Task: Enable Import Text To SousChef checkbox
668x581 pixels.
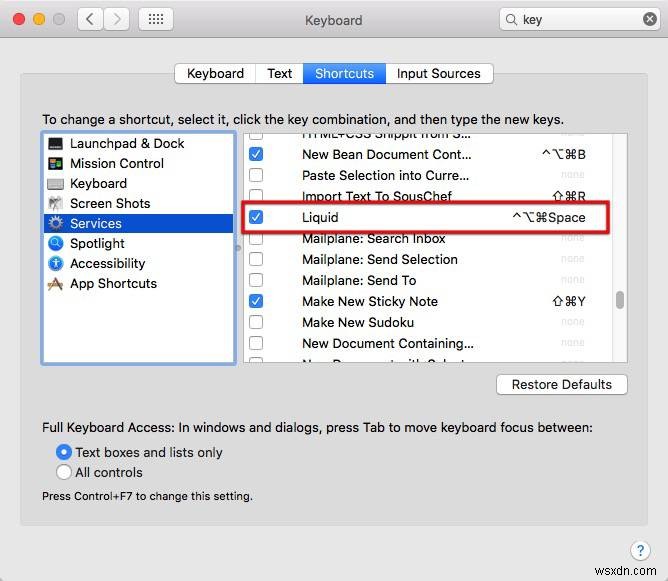Action: (x=256, y=196)
